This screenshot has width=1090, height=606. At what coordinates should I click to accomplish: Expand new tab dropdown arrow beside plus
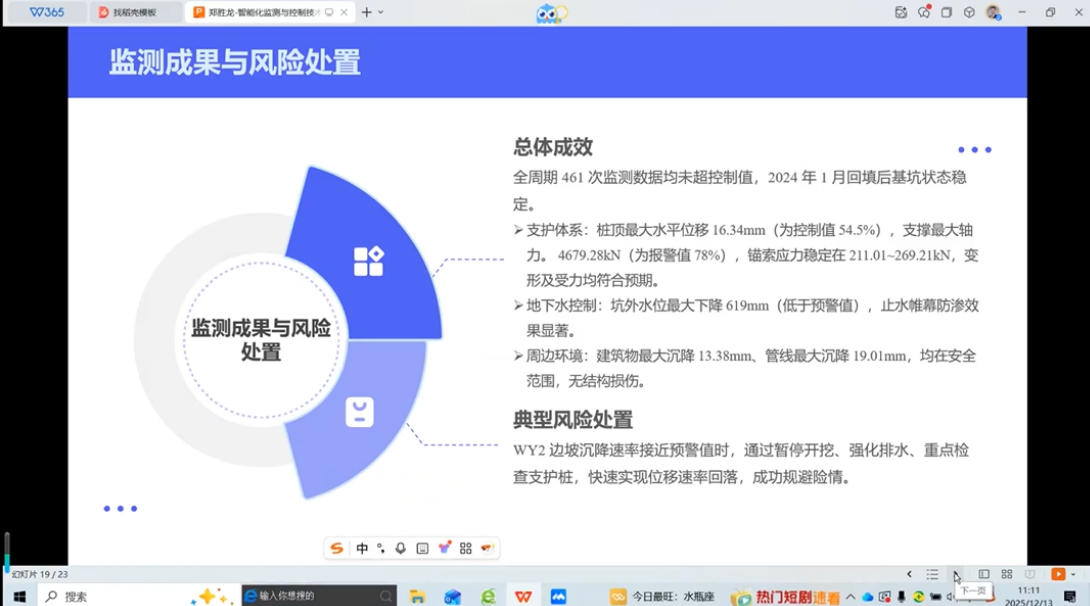point(381,12)
